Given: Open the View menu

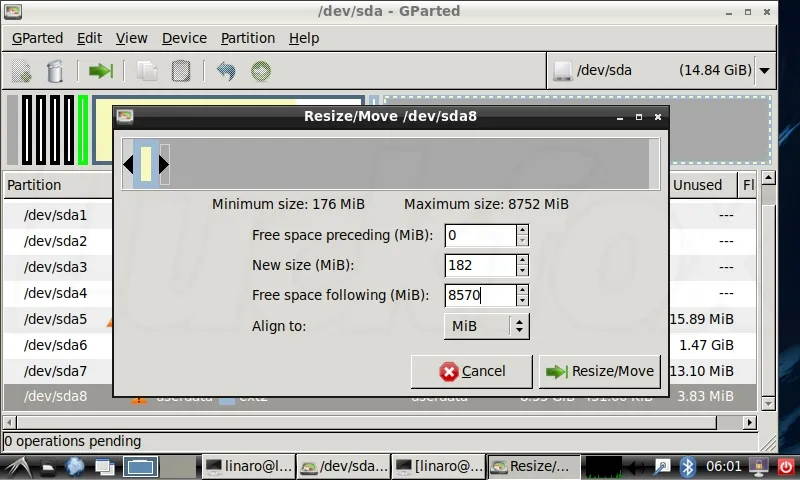Looking at the screenshot, I should [131, 38].
